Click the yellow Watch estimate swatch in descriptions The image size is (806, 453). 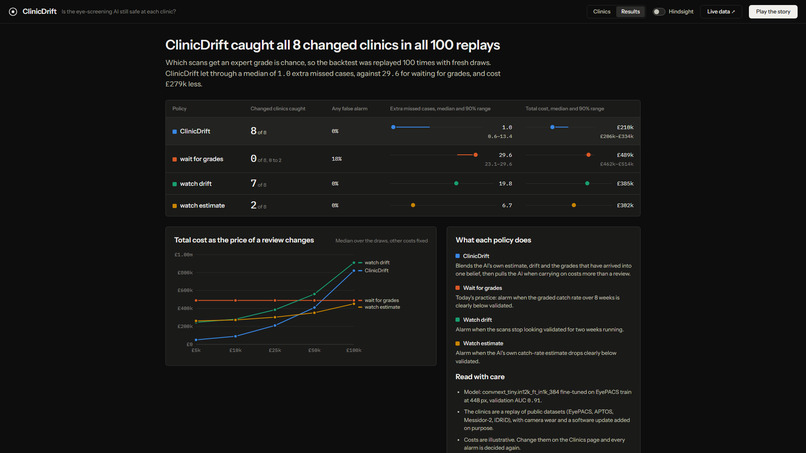[x=457, y=343]
